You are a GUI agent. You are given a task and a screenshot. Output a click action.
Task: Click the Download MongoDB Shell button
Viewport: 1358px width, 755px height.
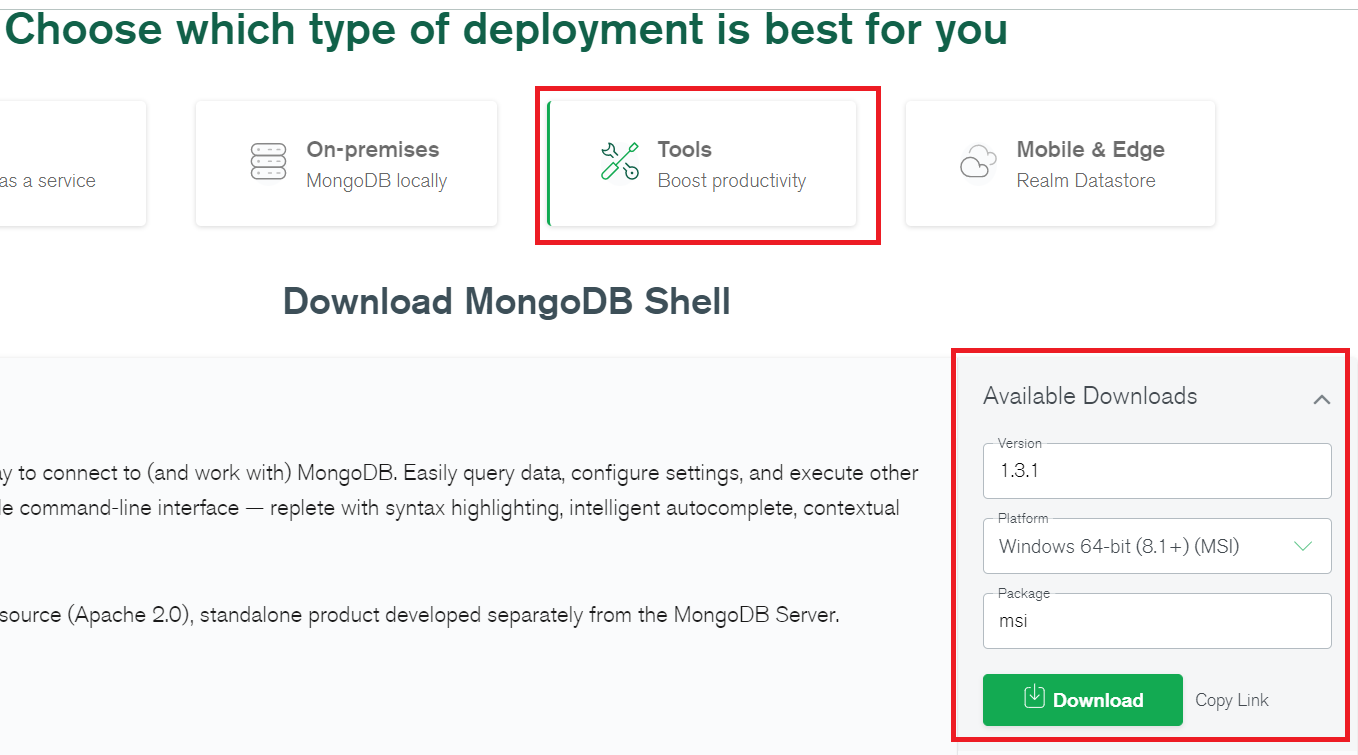[1082, 699]
